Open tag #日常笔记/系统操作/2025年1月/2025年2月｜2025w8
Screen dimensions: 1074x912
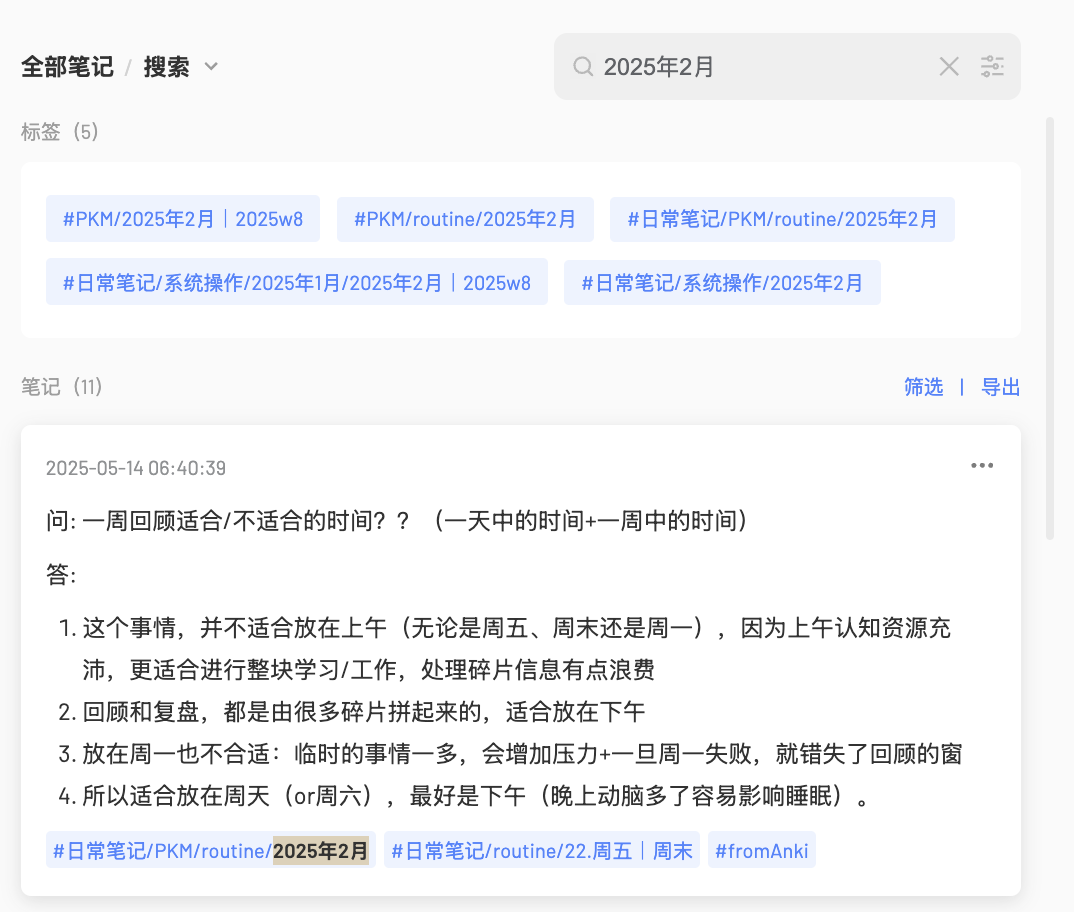point(297,282)
